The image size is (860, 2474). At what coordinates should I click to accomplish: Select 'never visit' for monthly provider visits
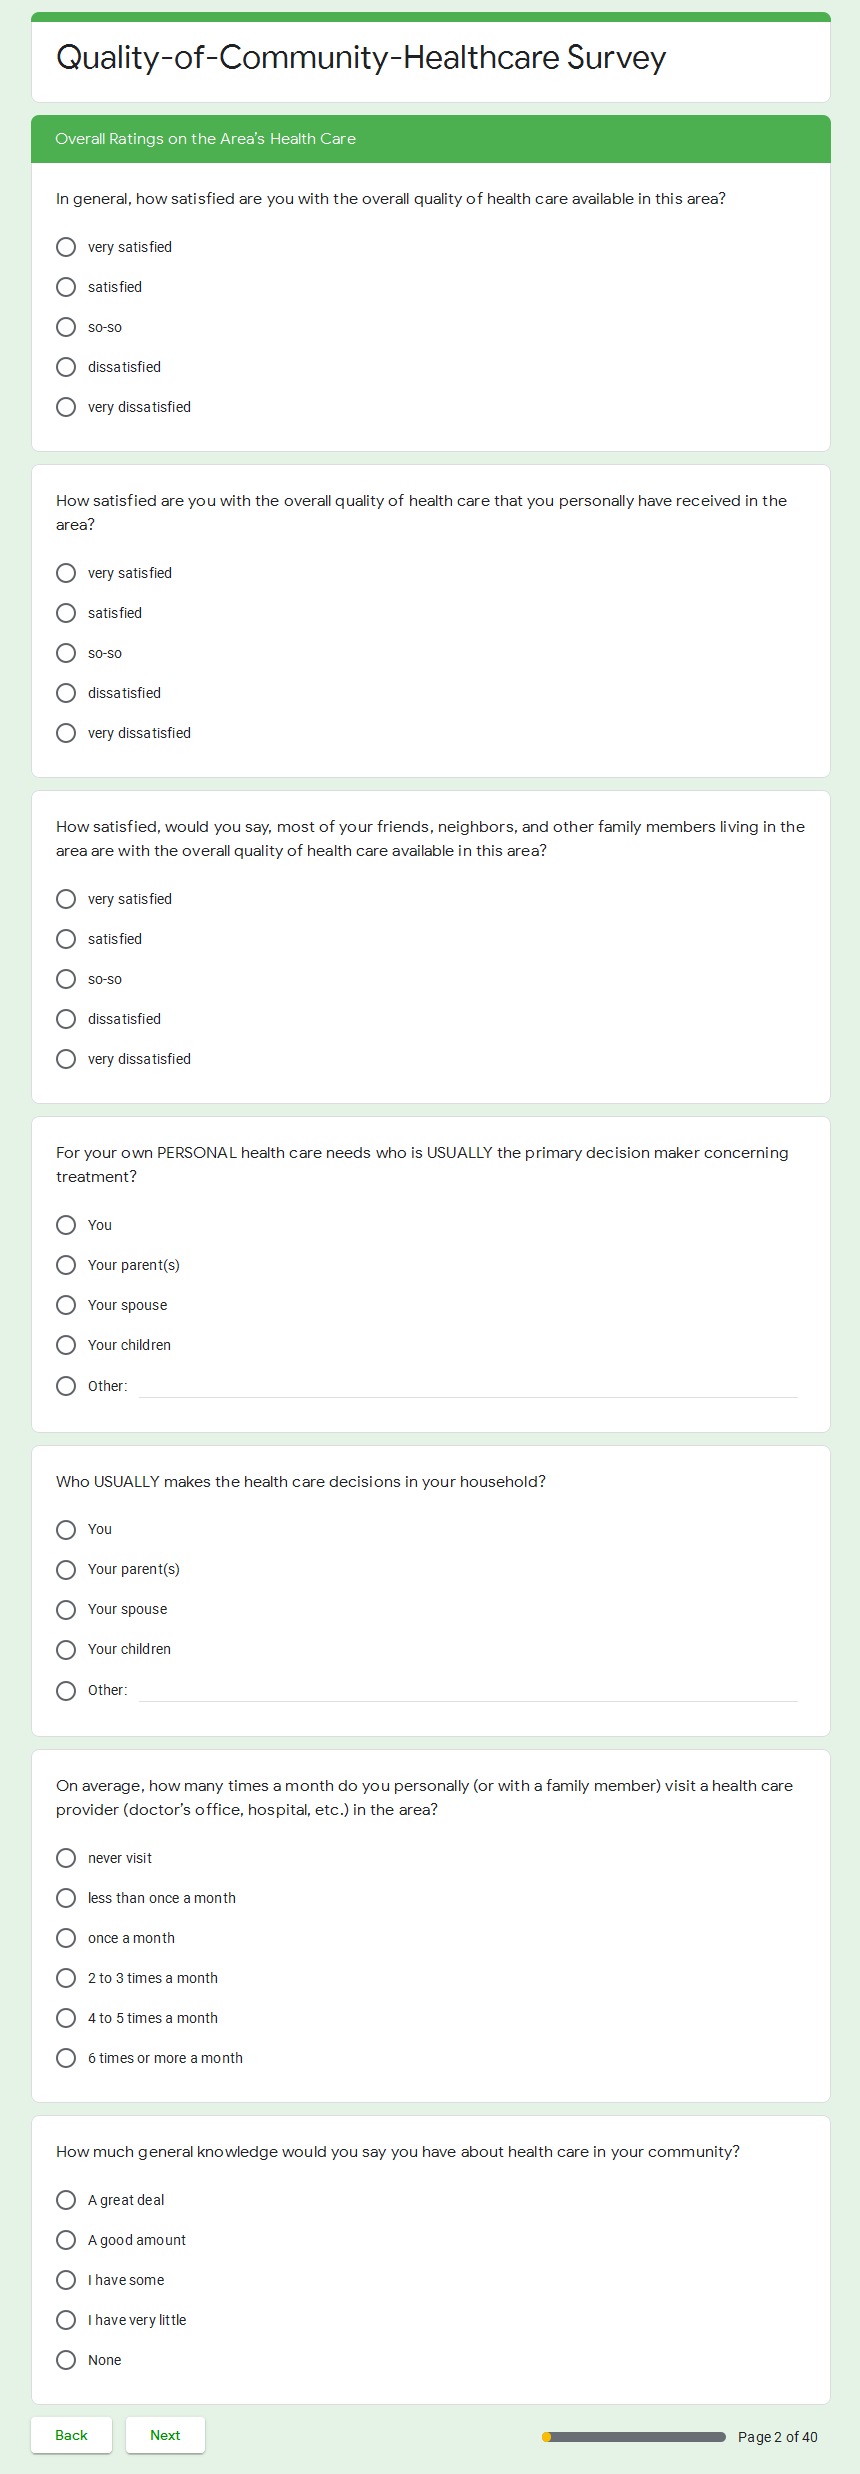[x=66, y=1858]
